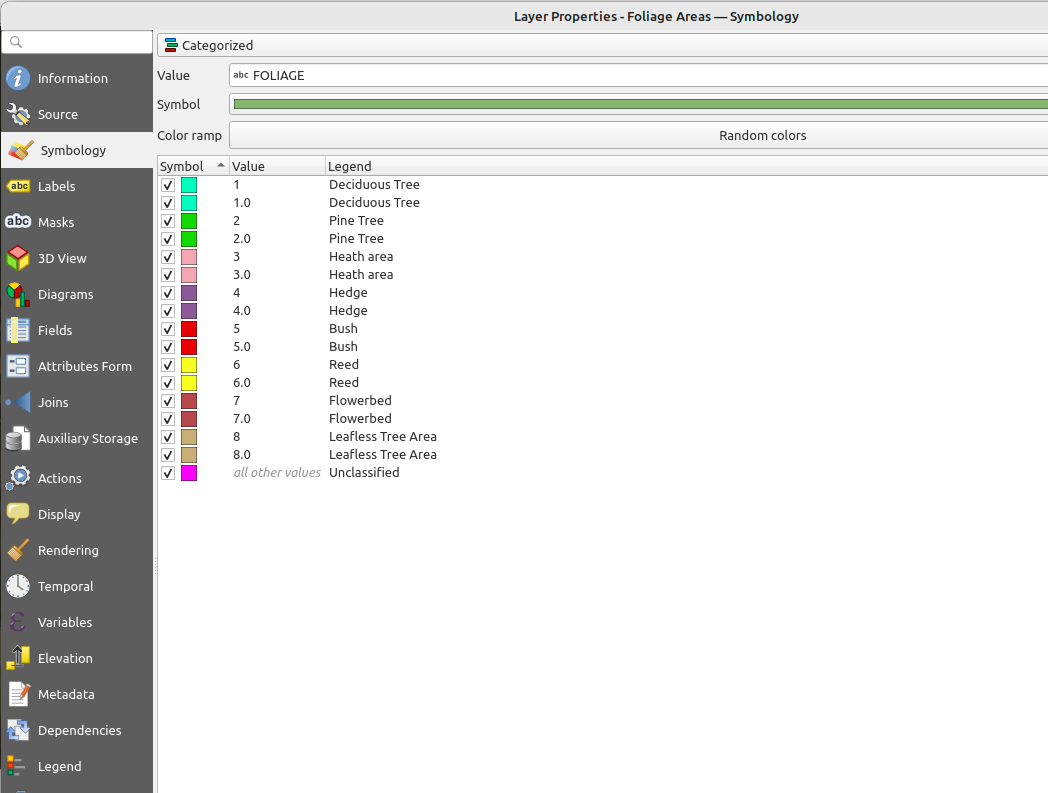Open the Categorized renderer type dropdown
Viewport: 1048px width, 793px height.
tap(600, 45)
